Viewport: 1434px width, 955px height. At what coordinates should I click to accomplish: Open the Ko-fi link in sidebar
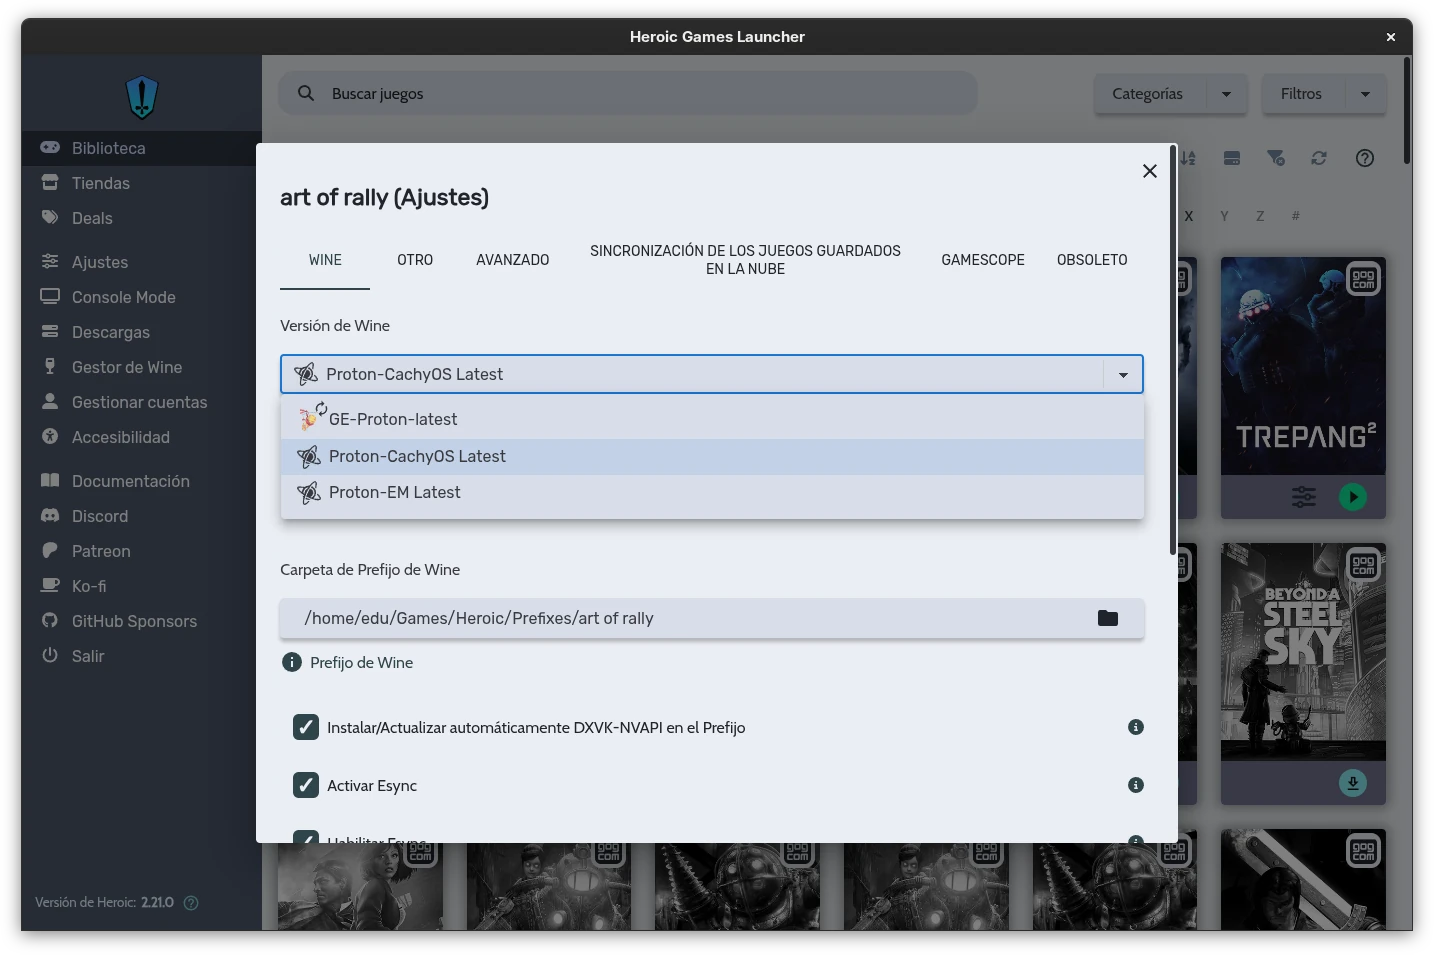click(x=141, y=586)
